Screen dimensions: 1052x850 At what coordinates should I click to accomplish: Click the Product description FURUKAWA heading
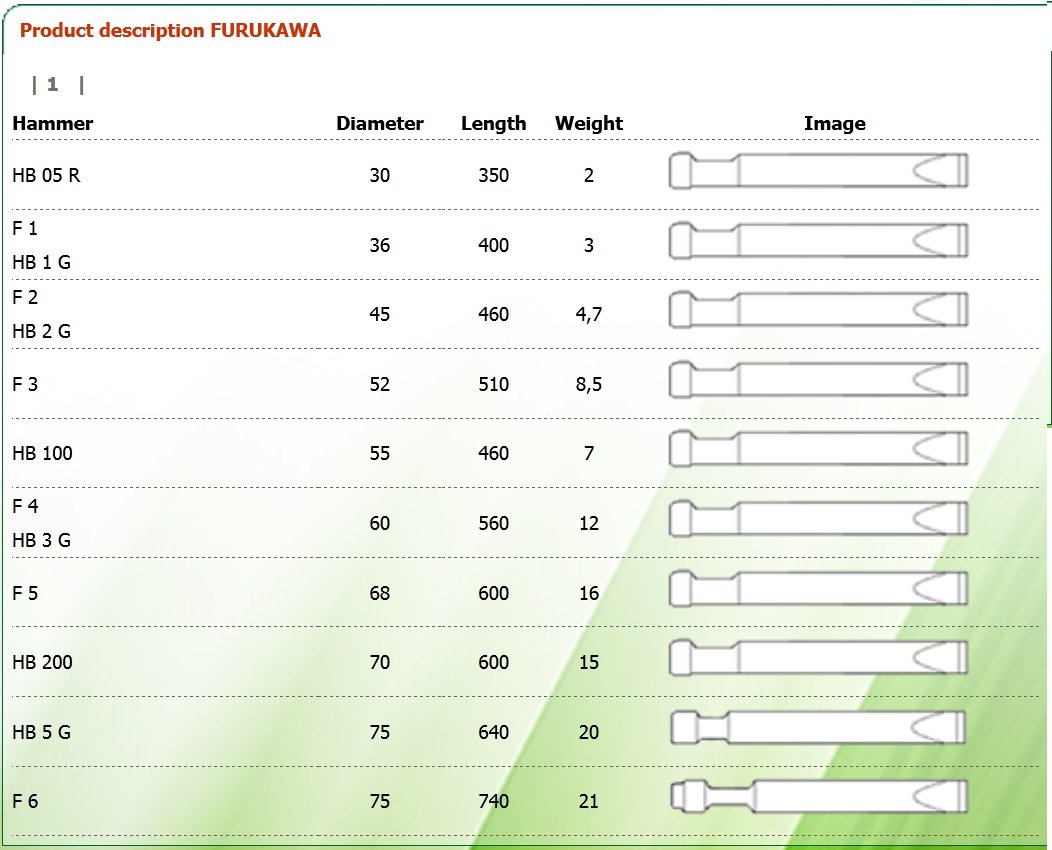click(x=170, y=30)
